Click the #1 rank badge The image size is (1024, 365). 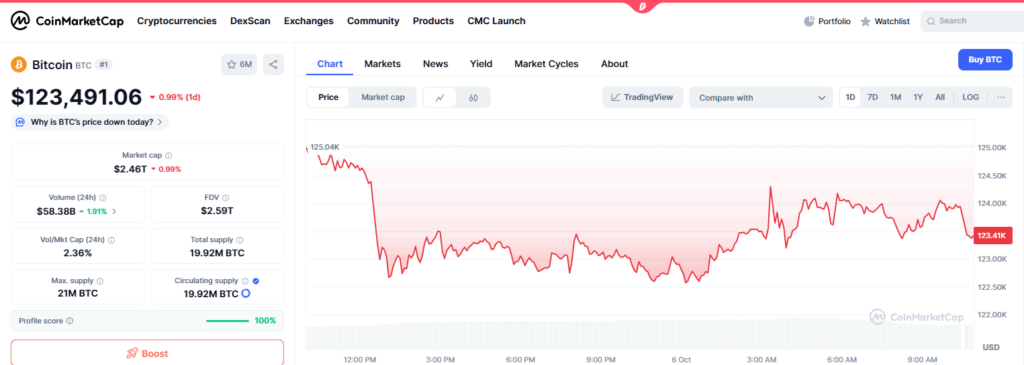coord(103,65)
